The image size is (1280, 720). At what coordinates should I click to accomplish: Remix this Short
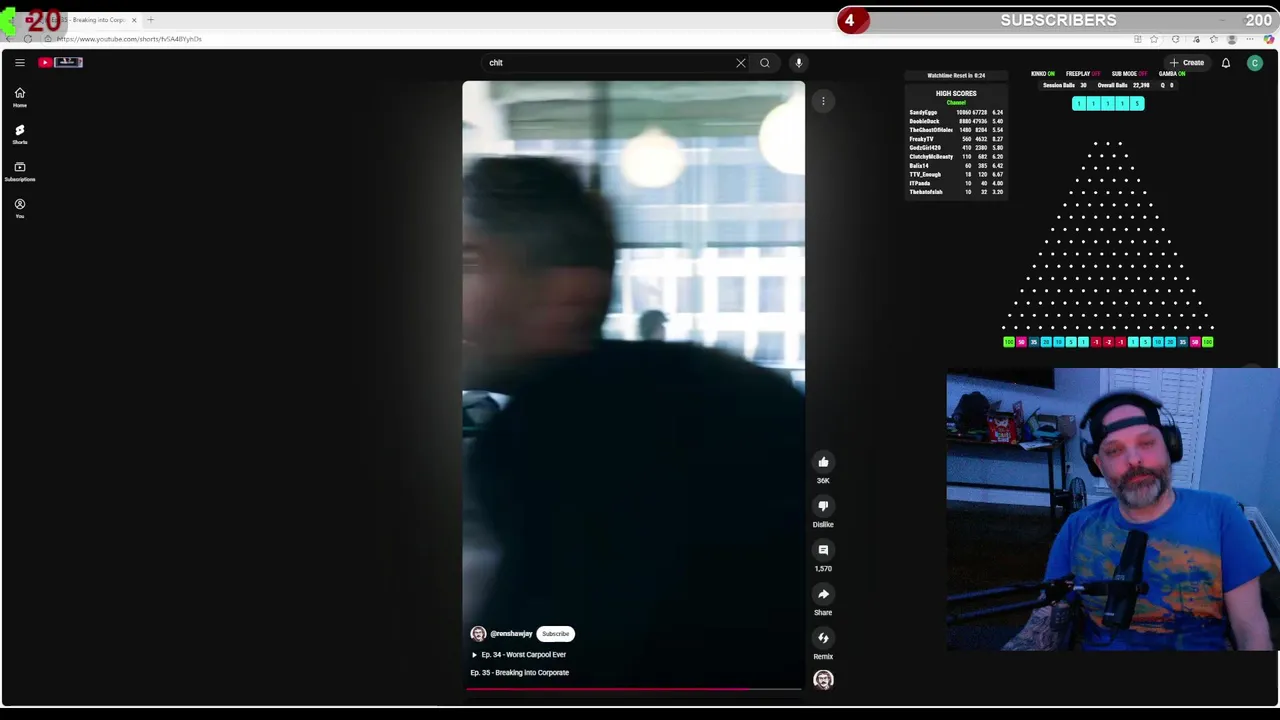pos(823,638)
